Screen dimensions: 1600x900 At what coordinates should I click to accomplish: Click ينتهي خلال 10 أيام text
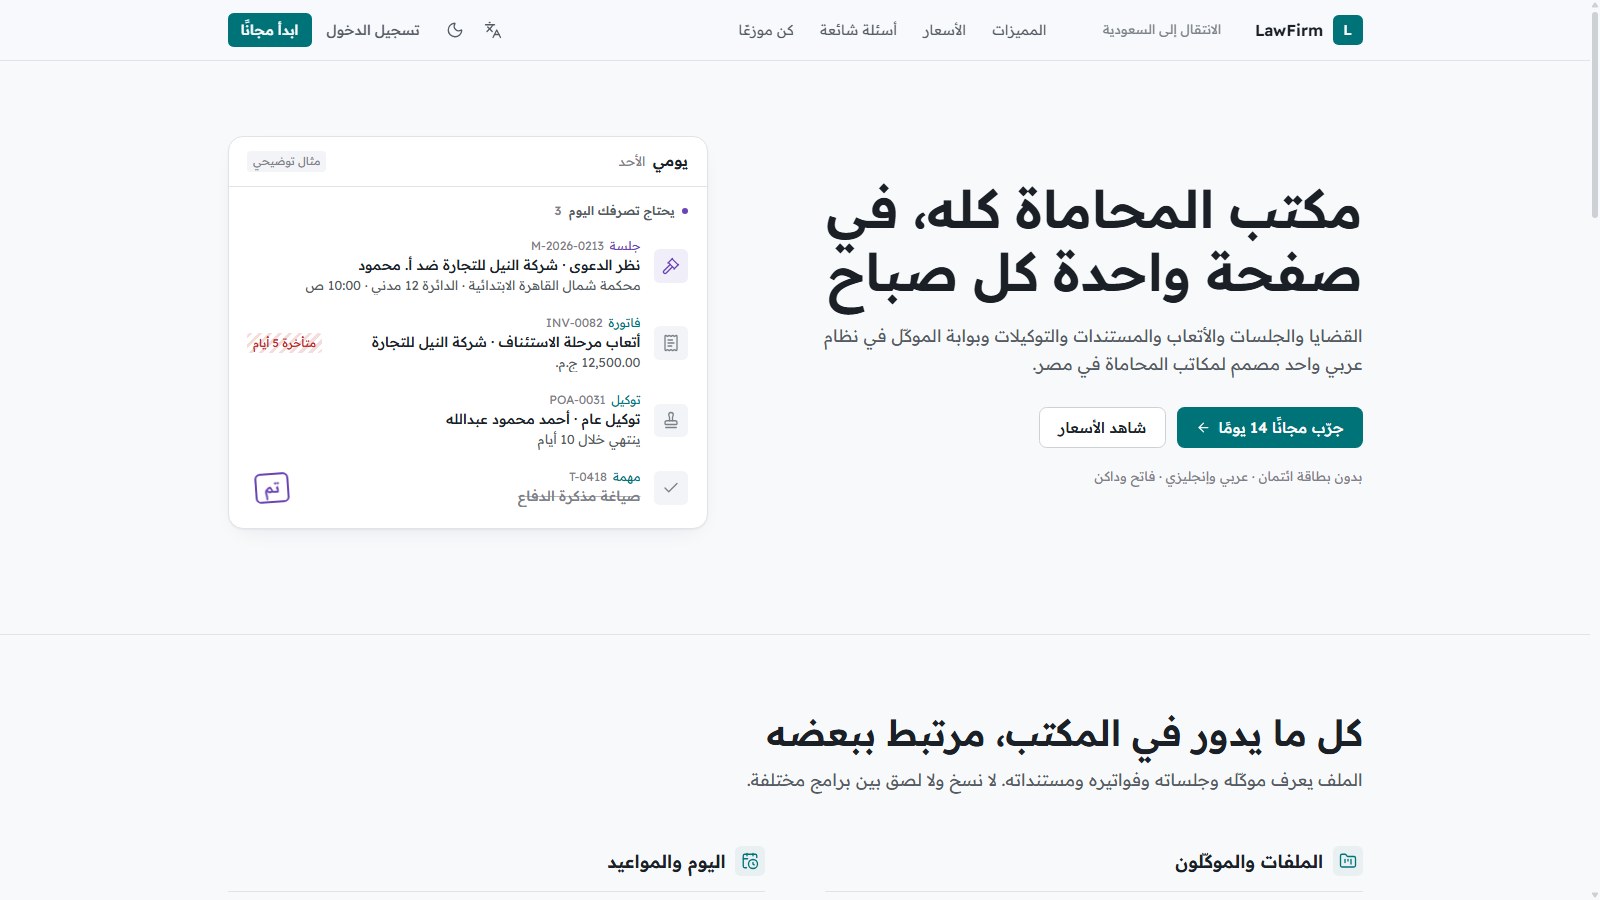(x=589, y=440)
